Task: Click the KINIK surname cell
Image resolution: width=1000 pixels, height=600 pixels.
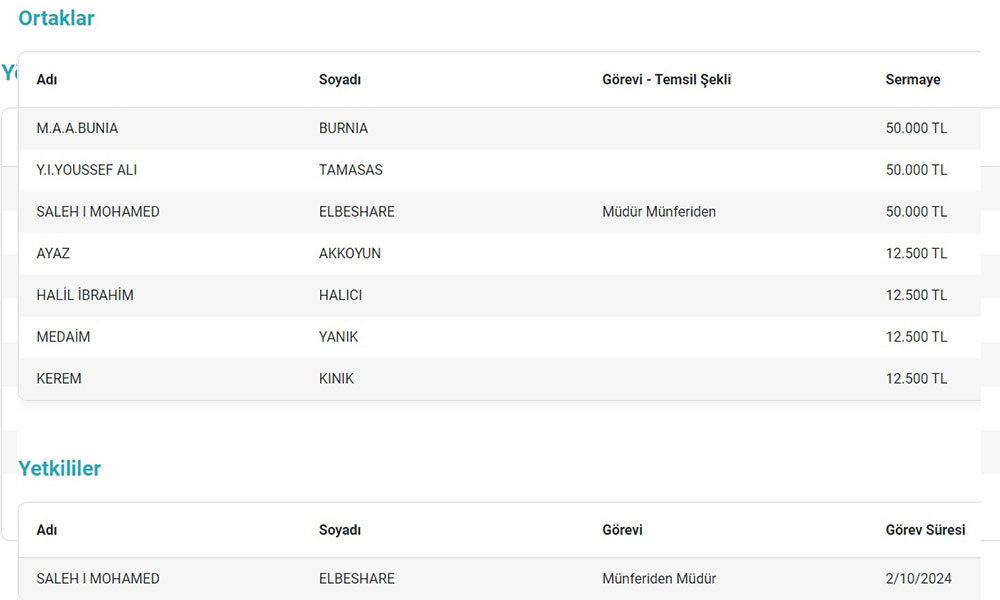Action: pos(336,379)
